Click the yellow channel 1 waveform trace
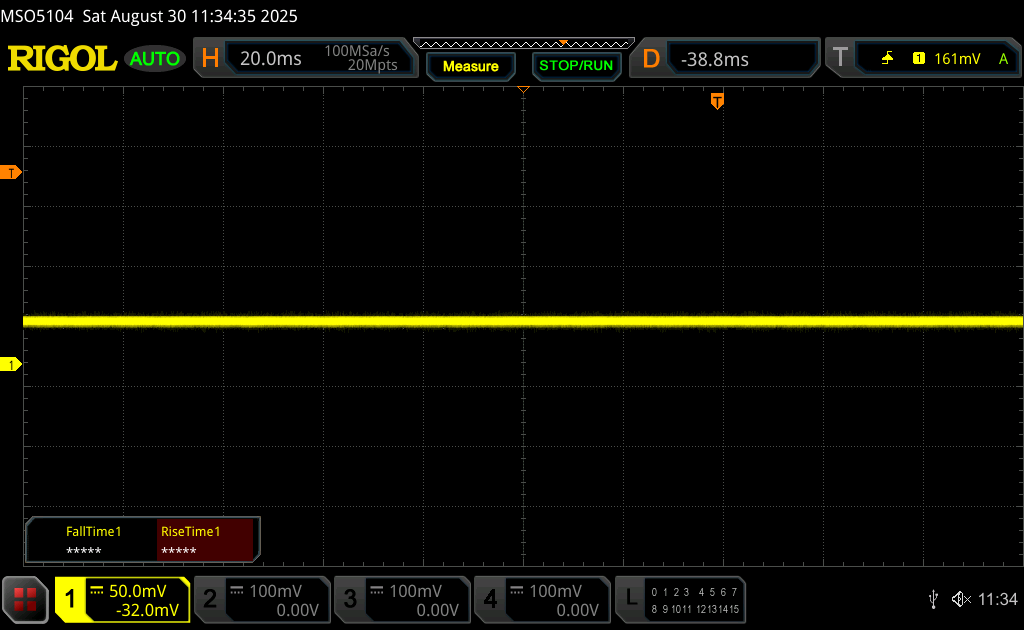 [523, 321]
